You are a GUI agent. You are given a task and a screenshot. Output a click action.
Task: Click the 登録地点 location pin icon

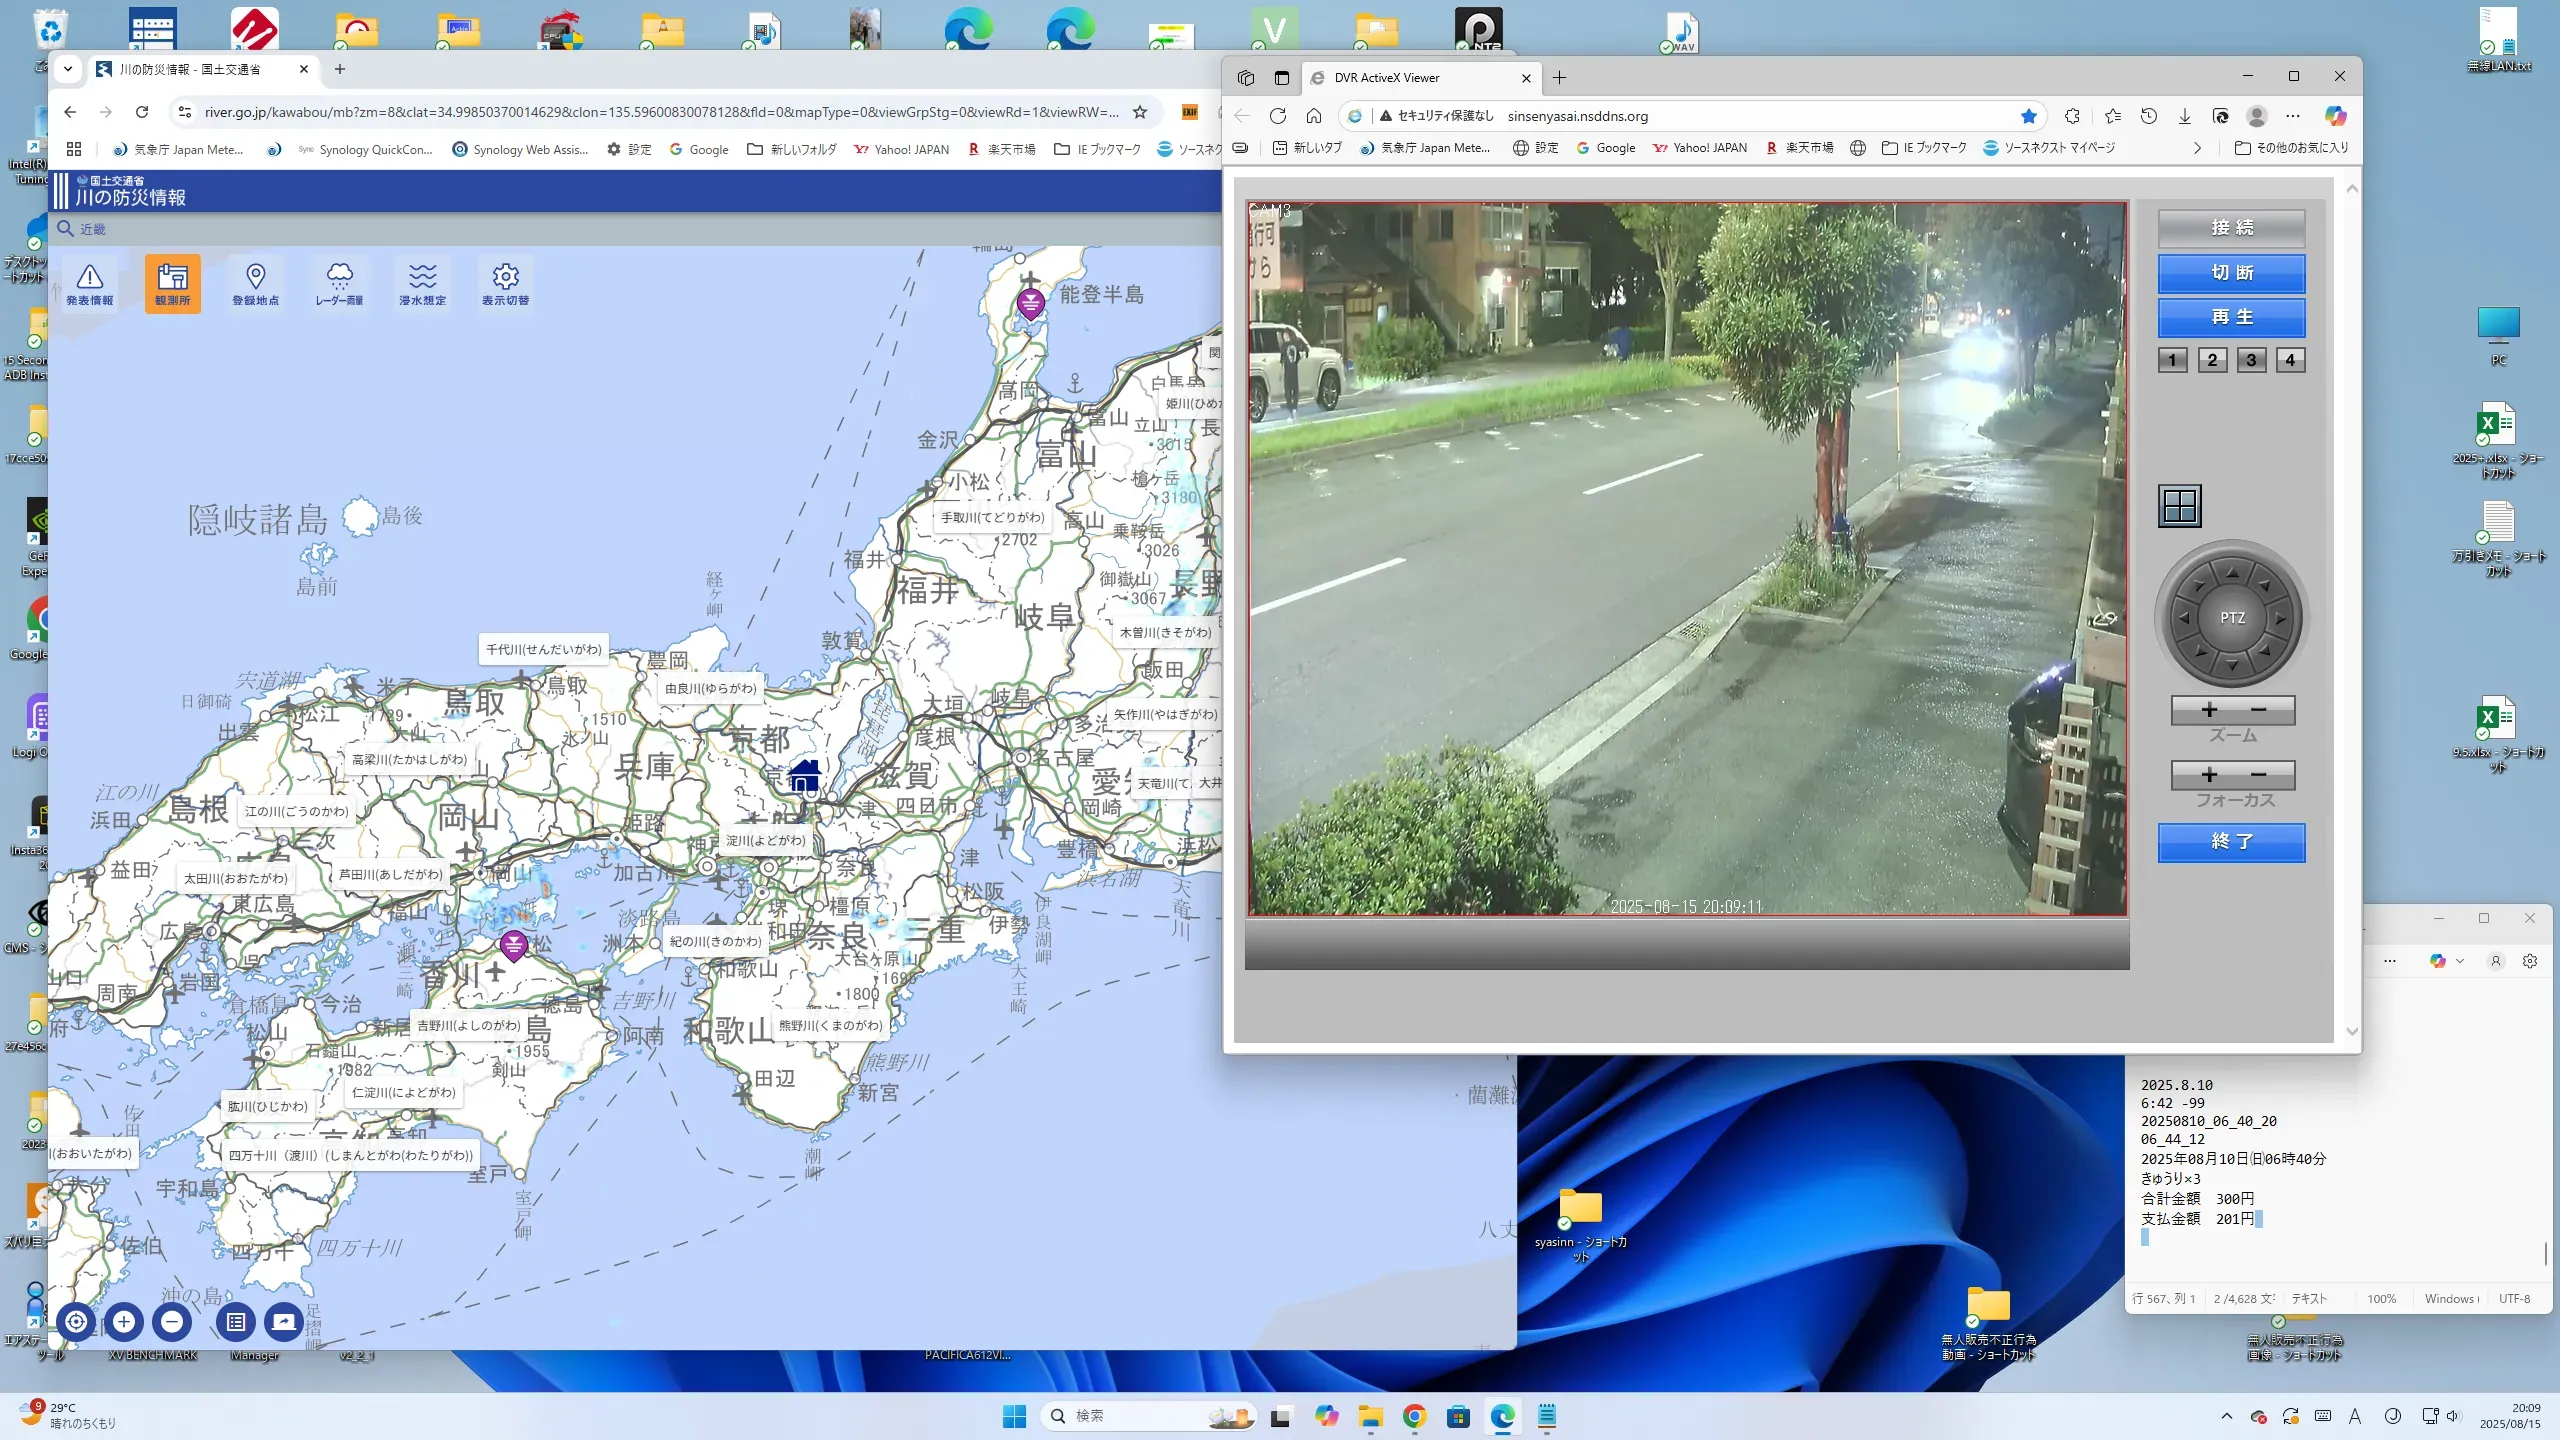pos(255,283)
